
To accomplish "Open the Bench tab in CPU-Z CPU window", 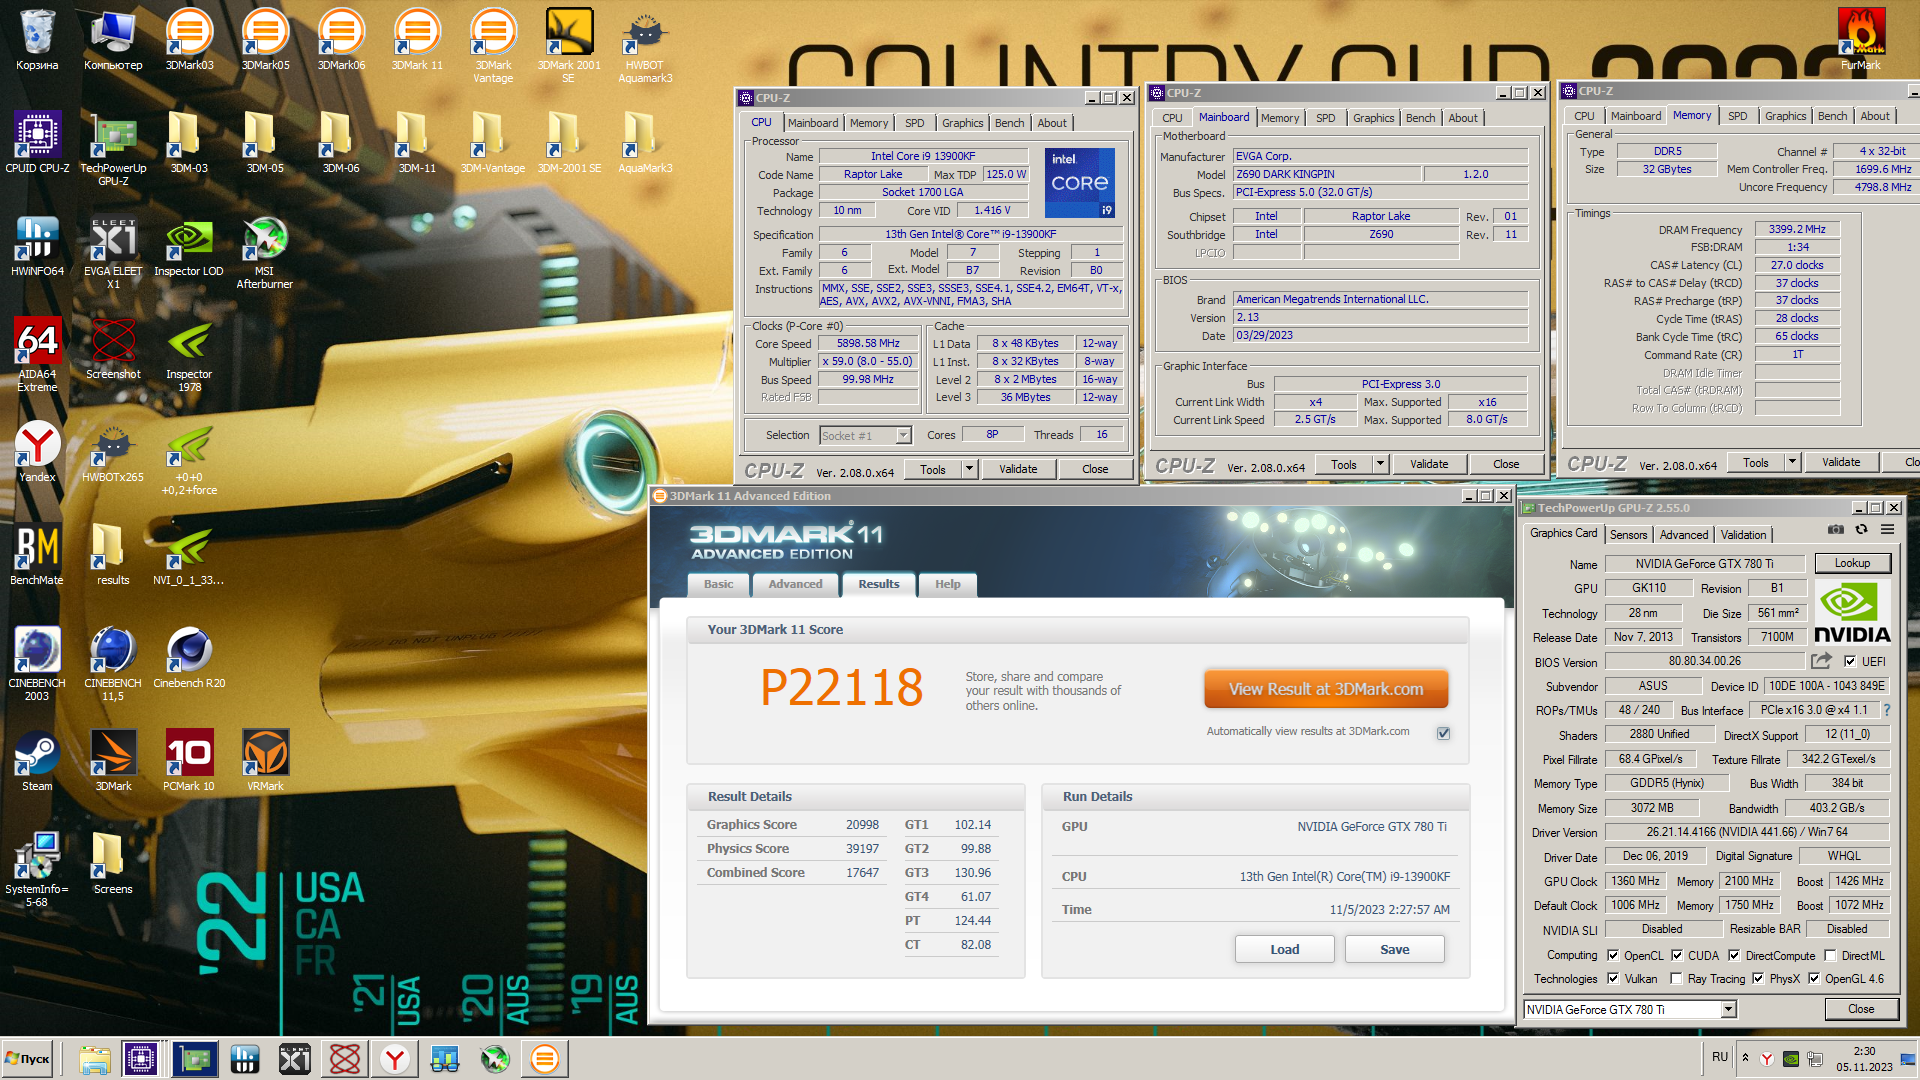I will point(1009,123).
